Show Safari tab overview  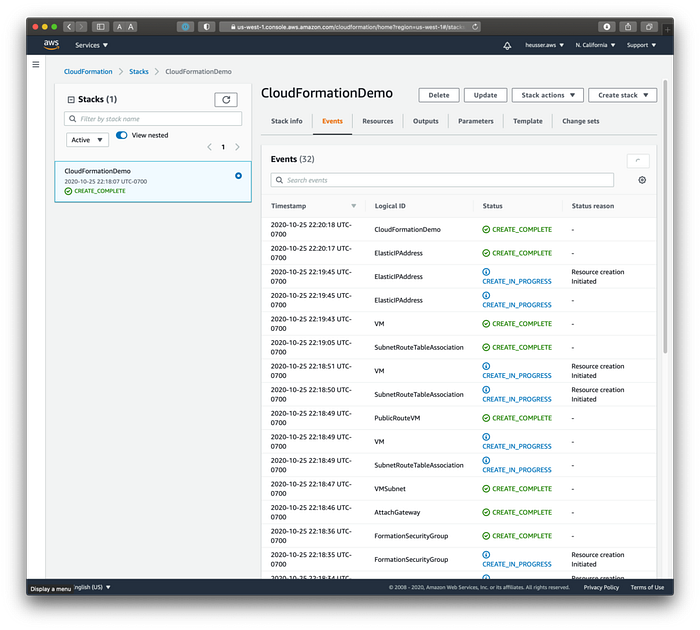649,27
